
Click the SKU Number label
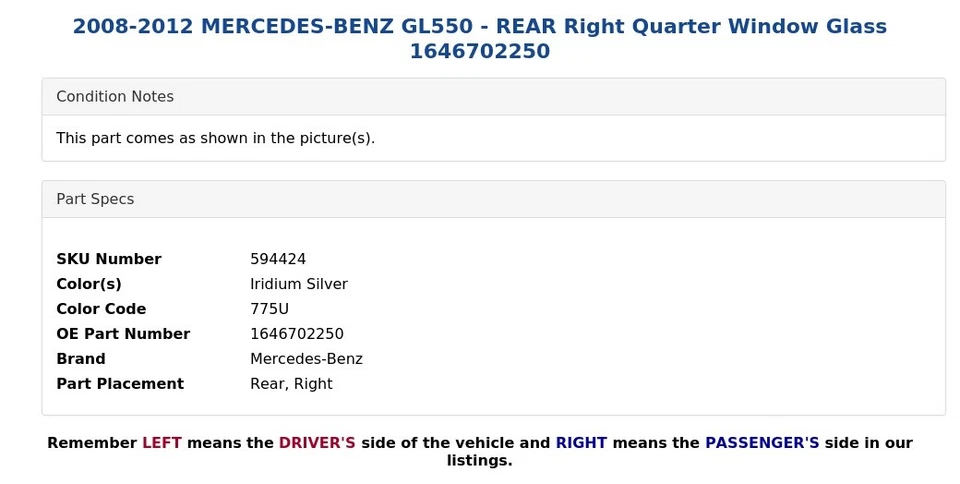[x=108, y=259]
